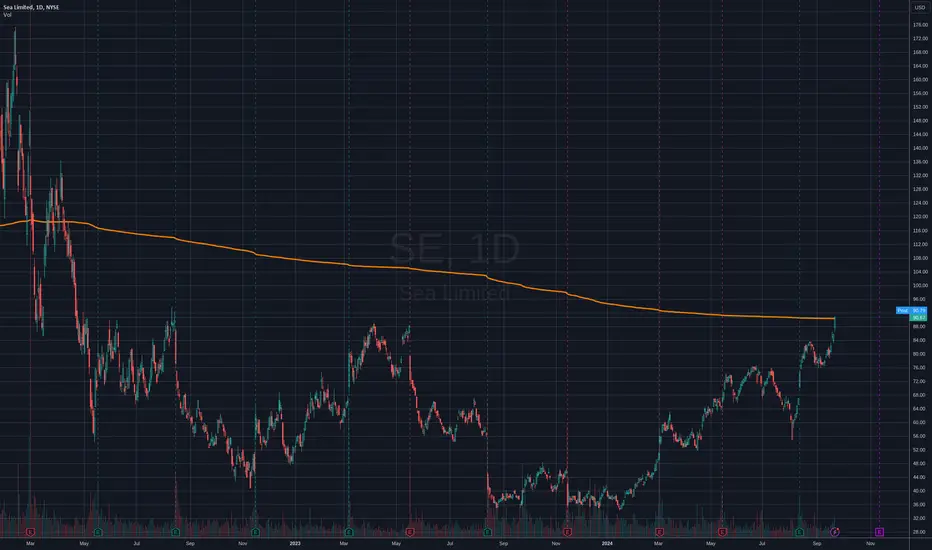Click the 2023 label on time axis
Screen dimensions: 932x550
tap(295, 543)
